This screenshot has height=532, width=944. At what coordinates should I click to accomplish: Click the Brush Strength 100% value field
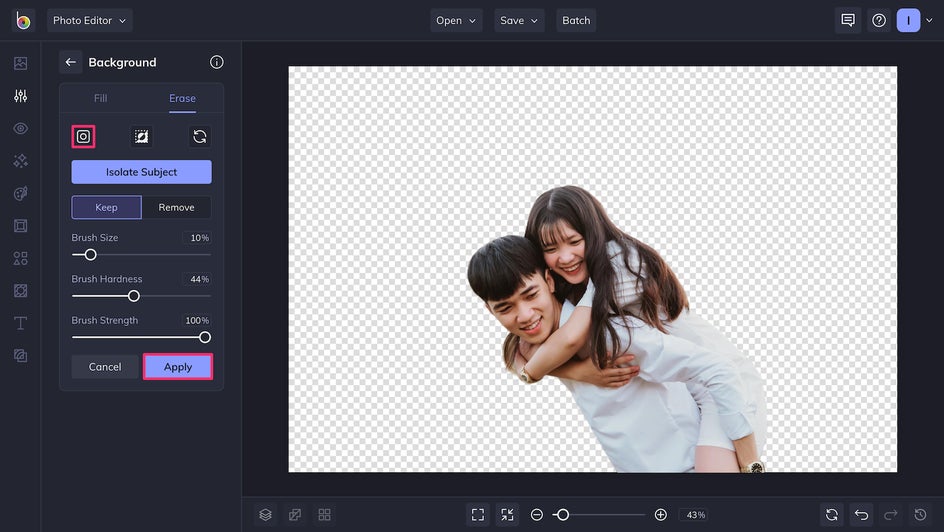[197, 320]
